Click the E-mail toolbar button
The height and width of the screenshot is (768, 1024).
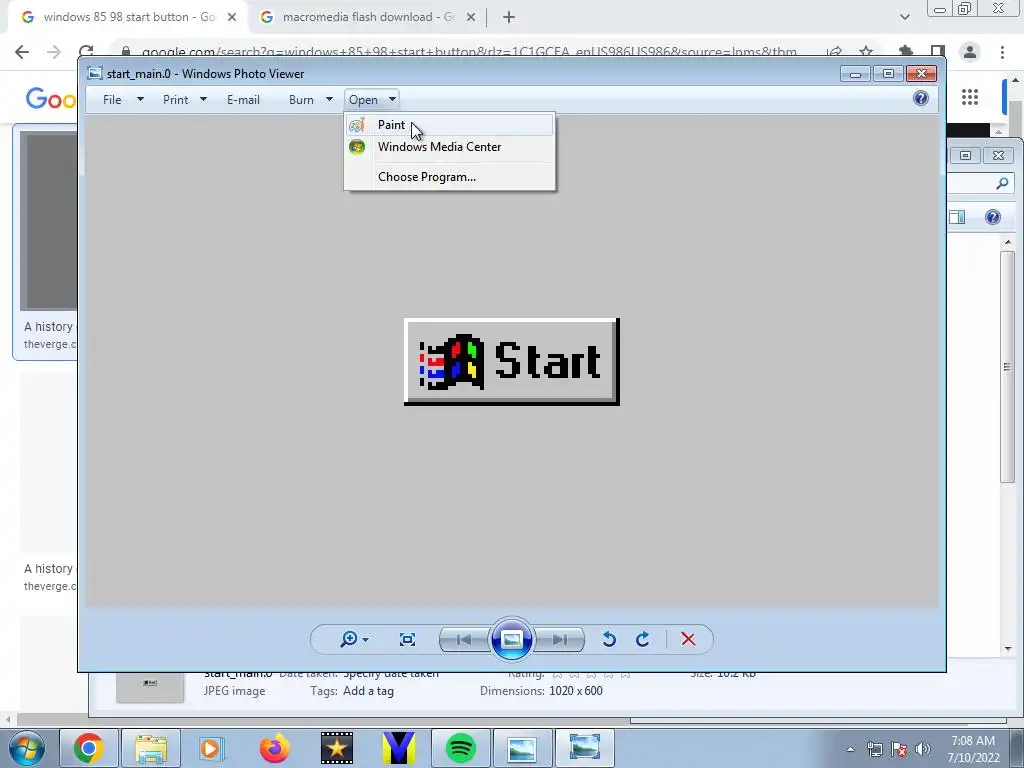coord(243,100)
